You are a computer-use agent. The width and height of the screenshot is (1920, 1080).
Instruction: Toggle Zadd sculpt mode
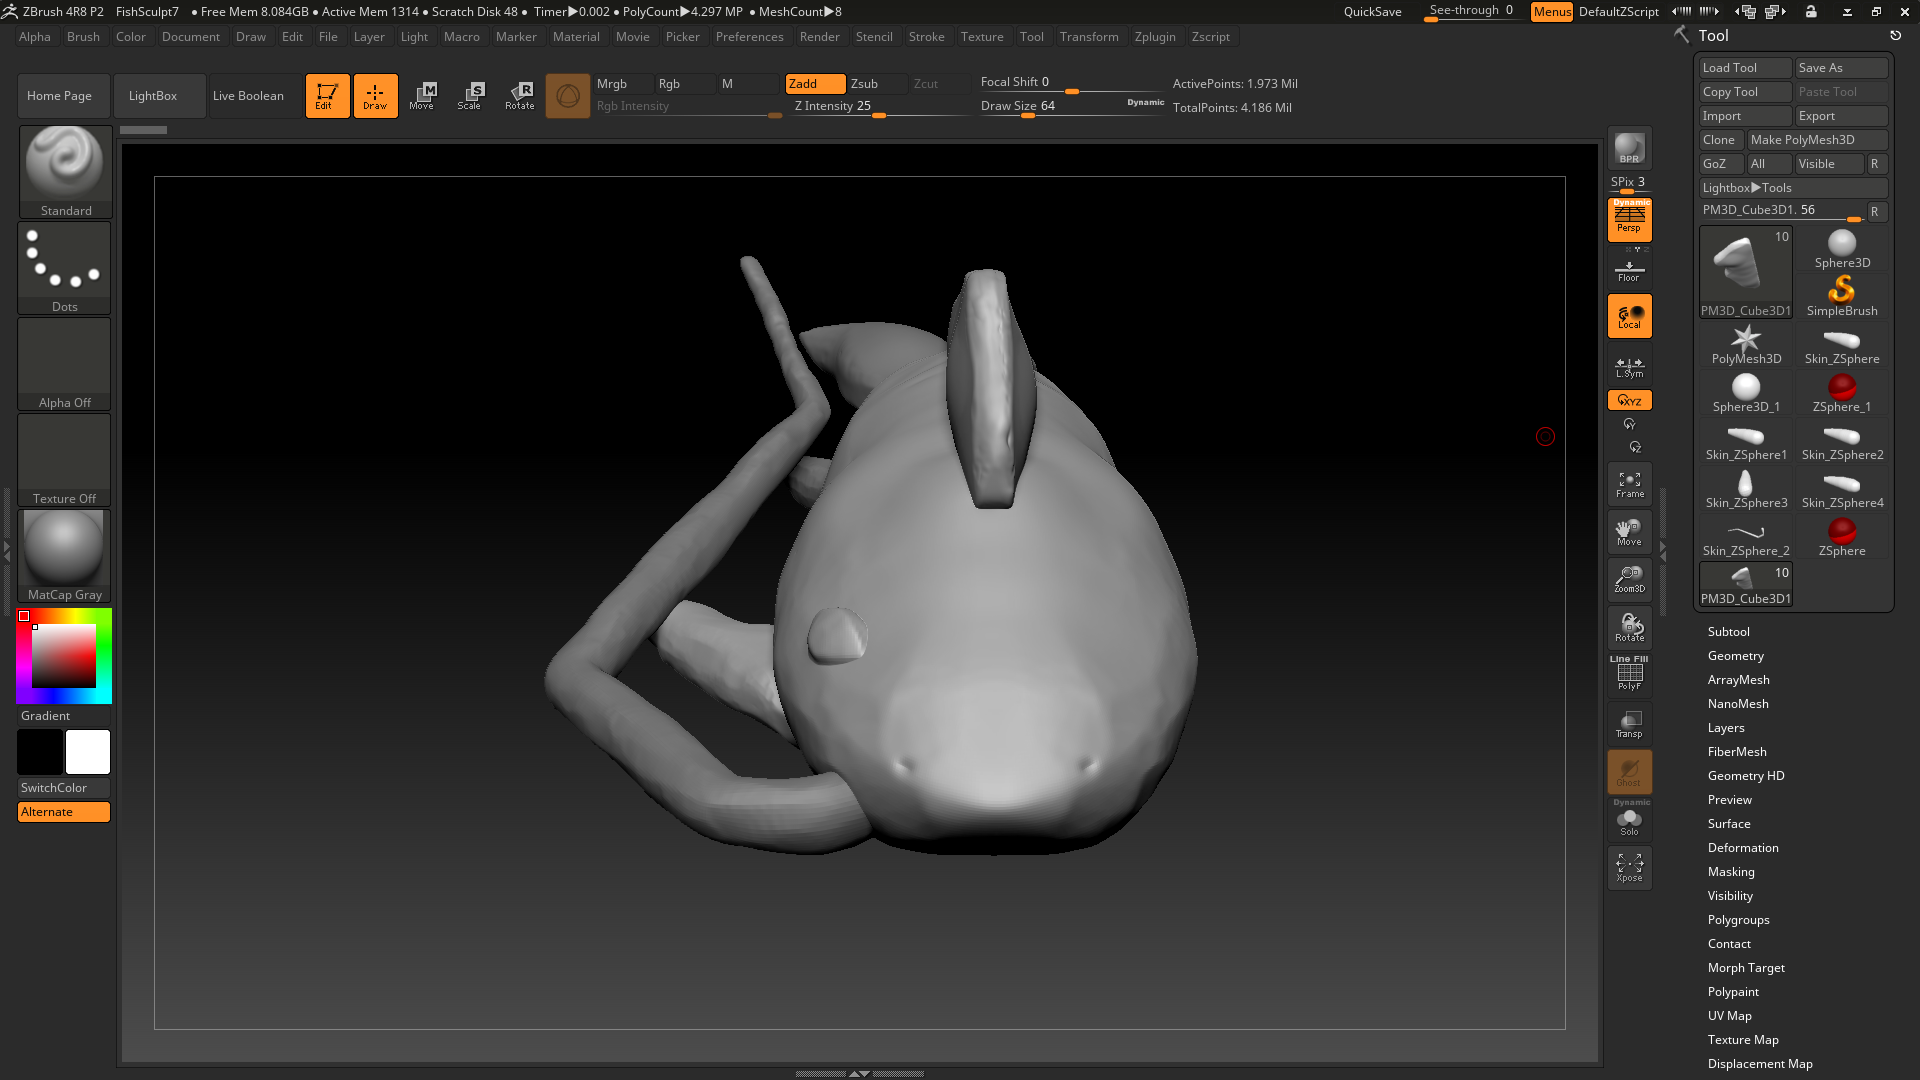point(815,84)
